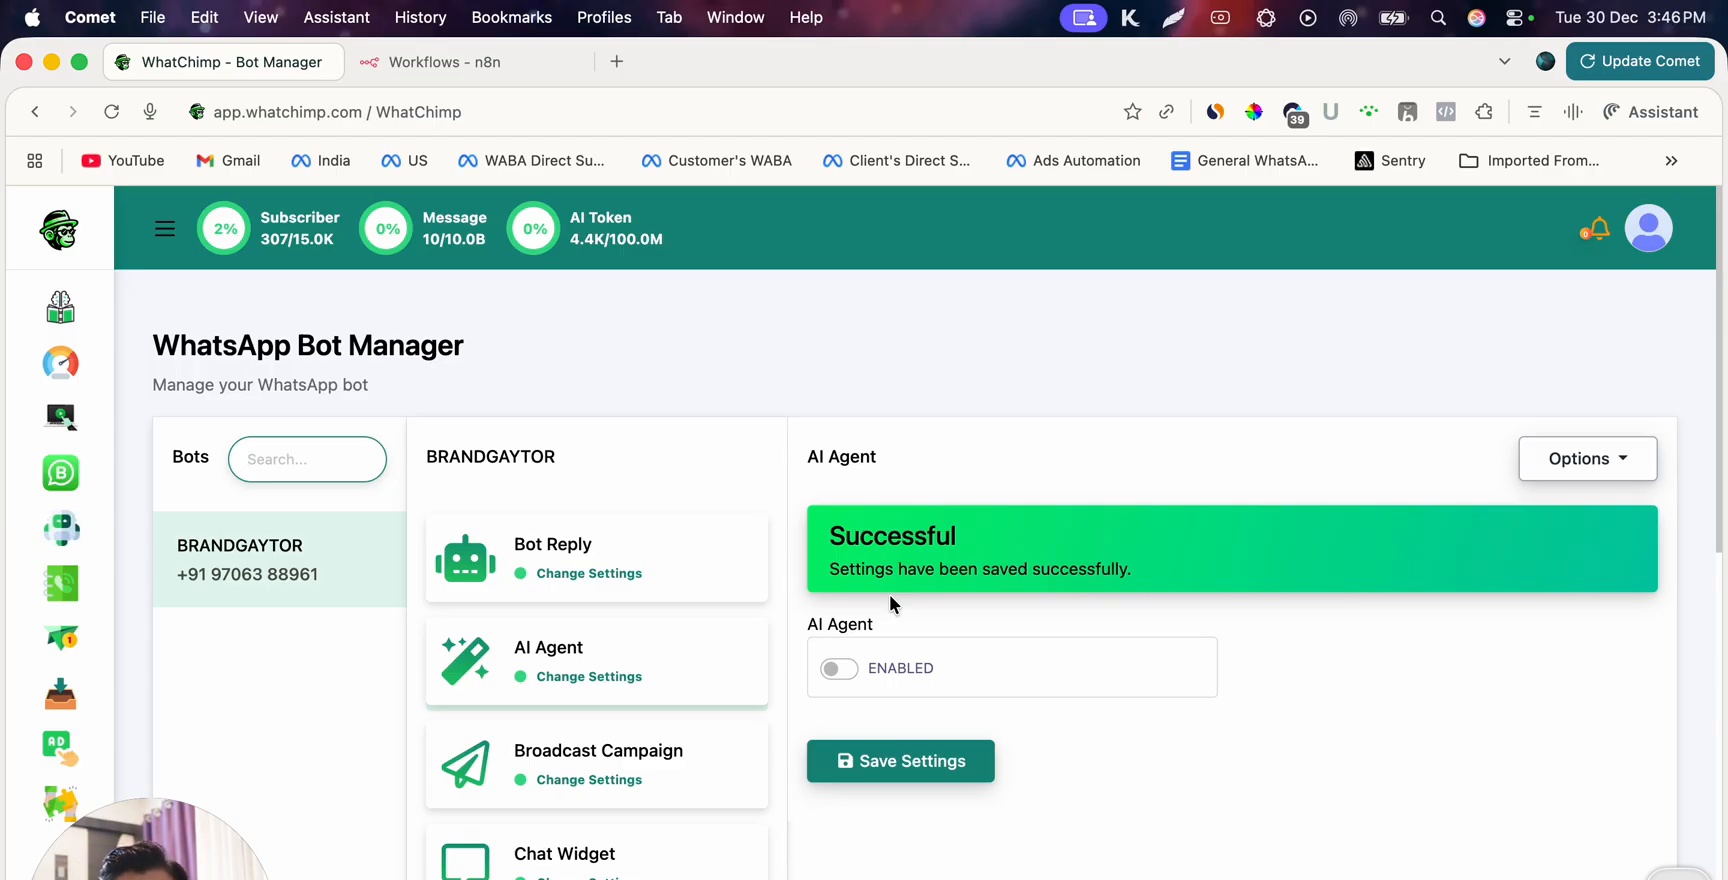The width and height of the screenshot is (1728, 880).
Task: Open the File menu
Action: tap(153, 17)
